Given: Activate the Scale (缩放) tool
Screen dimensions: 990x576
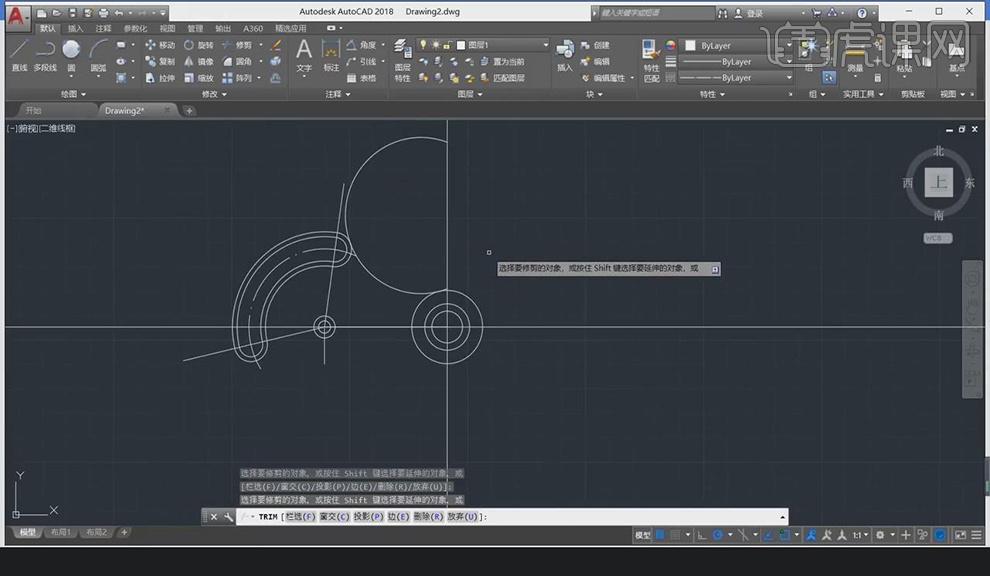Looking at the screenshot, I should pos(199,78).
